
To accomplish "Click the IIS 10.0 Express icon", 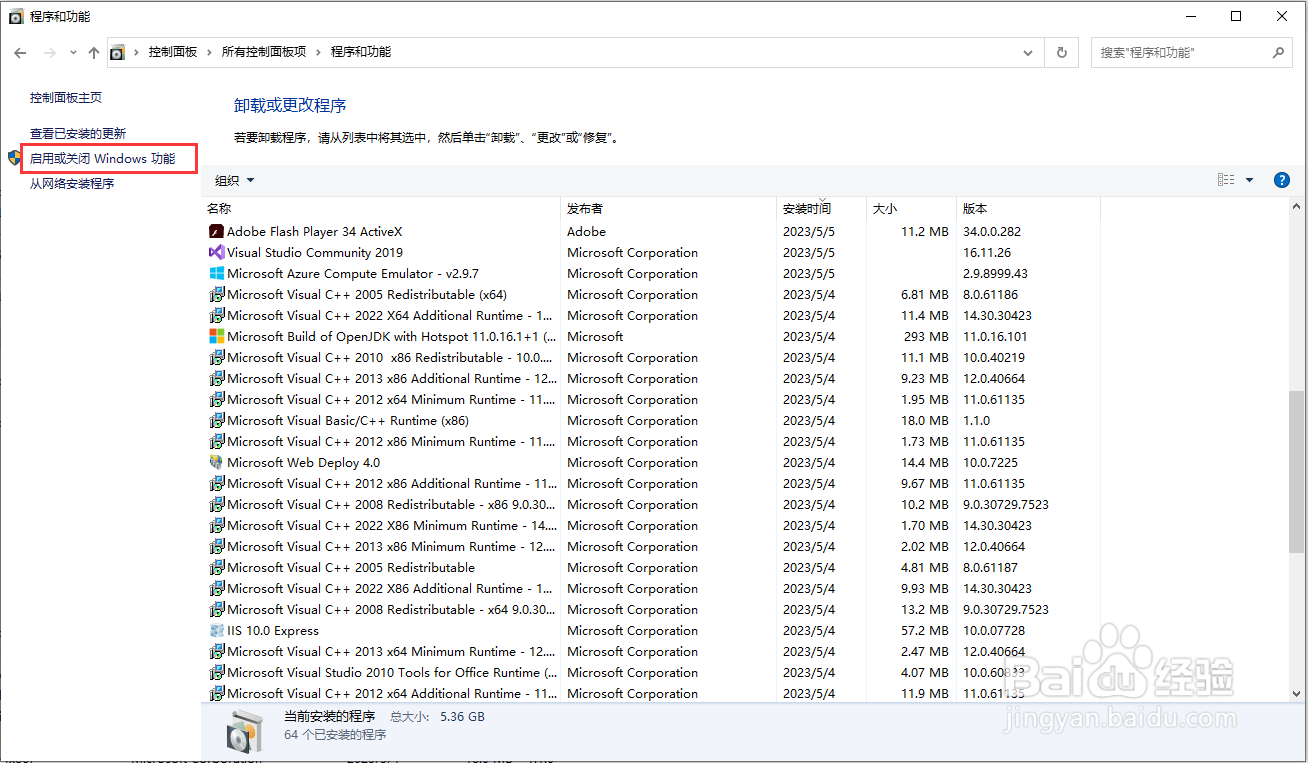I will click(216, 630).
